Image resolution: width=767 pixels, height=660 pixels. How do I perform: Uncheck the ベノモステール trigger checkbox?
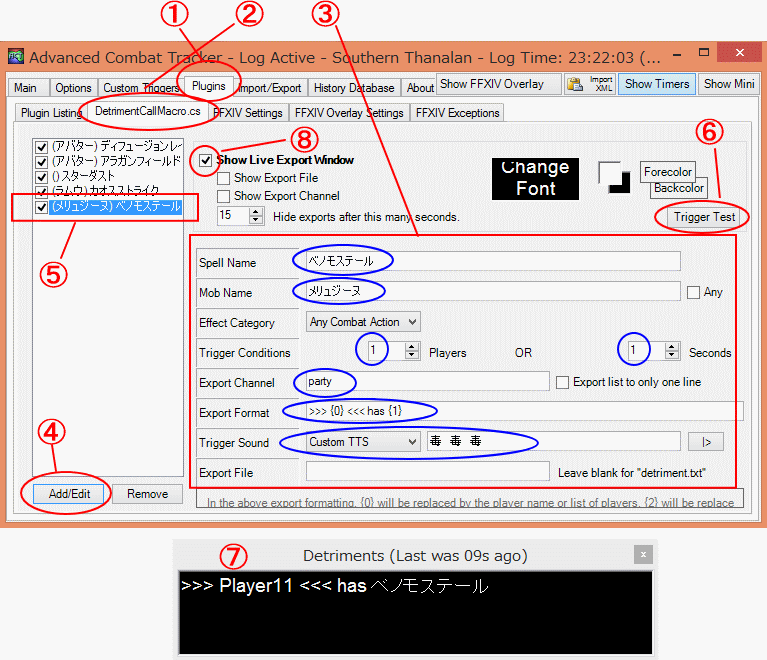click(42, 206)
